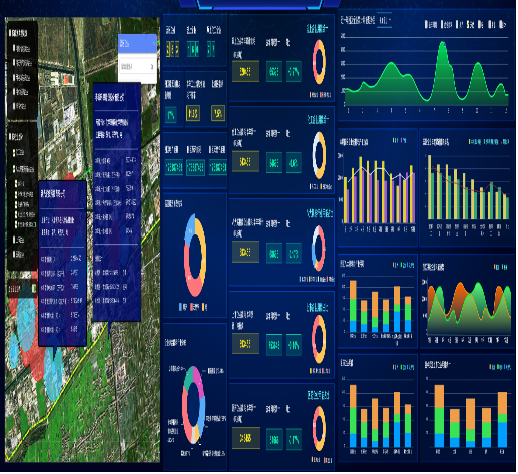Toggle the red legend entry of the green-yellow bar chart
The image size is (518, 474).
pyautogui.click(x=506, y=142)
